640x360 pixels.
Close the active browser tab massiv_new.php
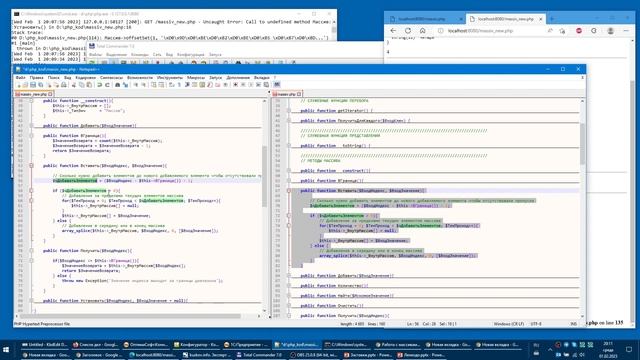tap(541, 19)
